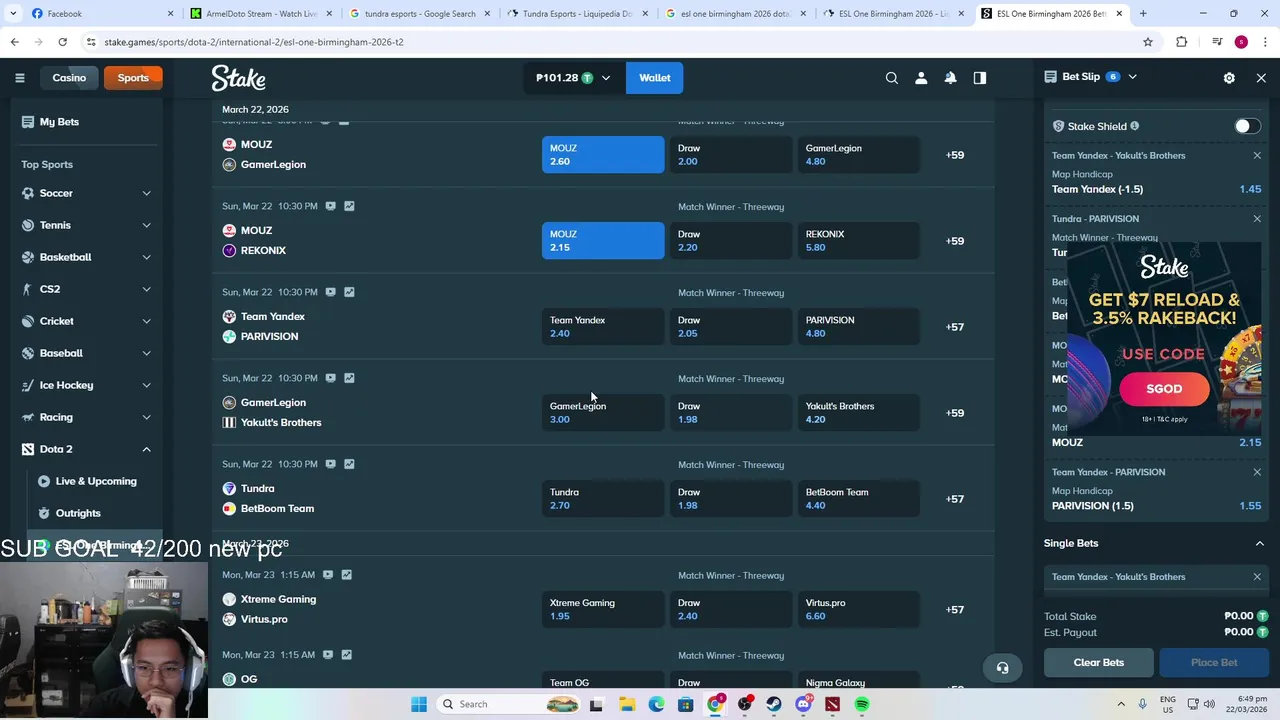Open the notifications bell icon
Screen dimensions: 1280x720
click(950, 77)
